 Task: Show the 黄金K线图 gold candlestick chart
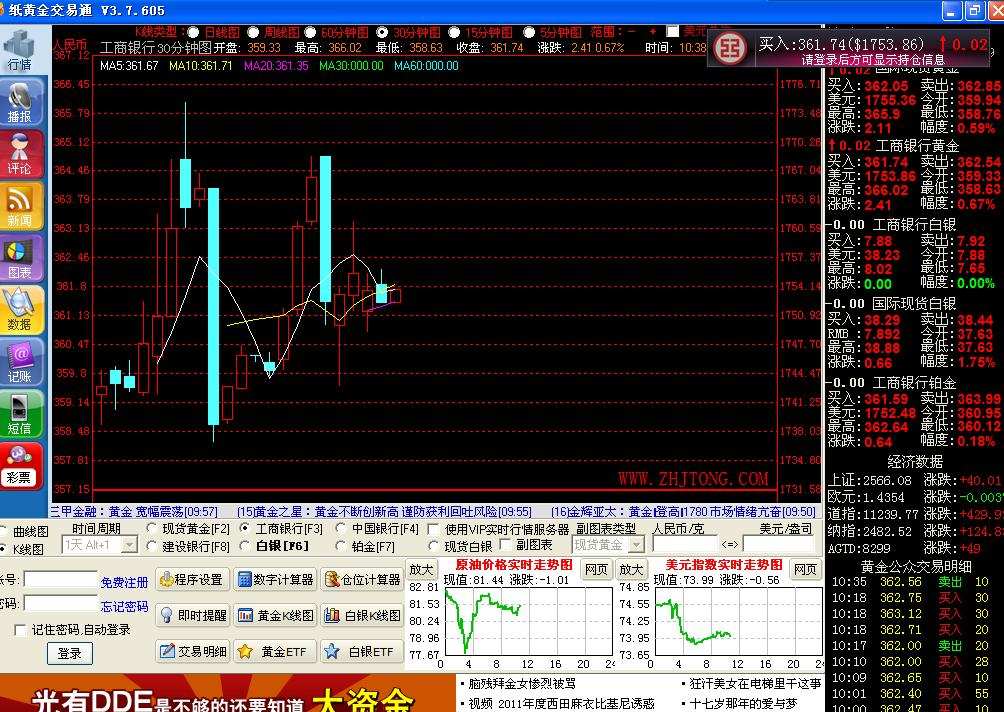point(275,615)
